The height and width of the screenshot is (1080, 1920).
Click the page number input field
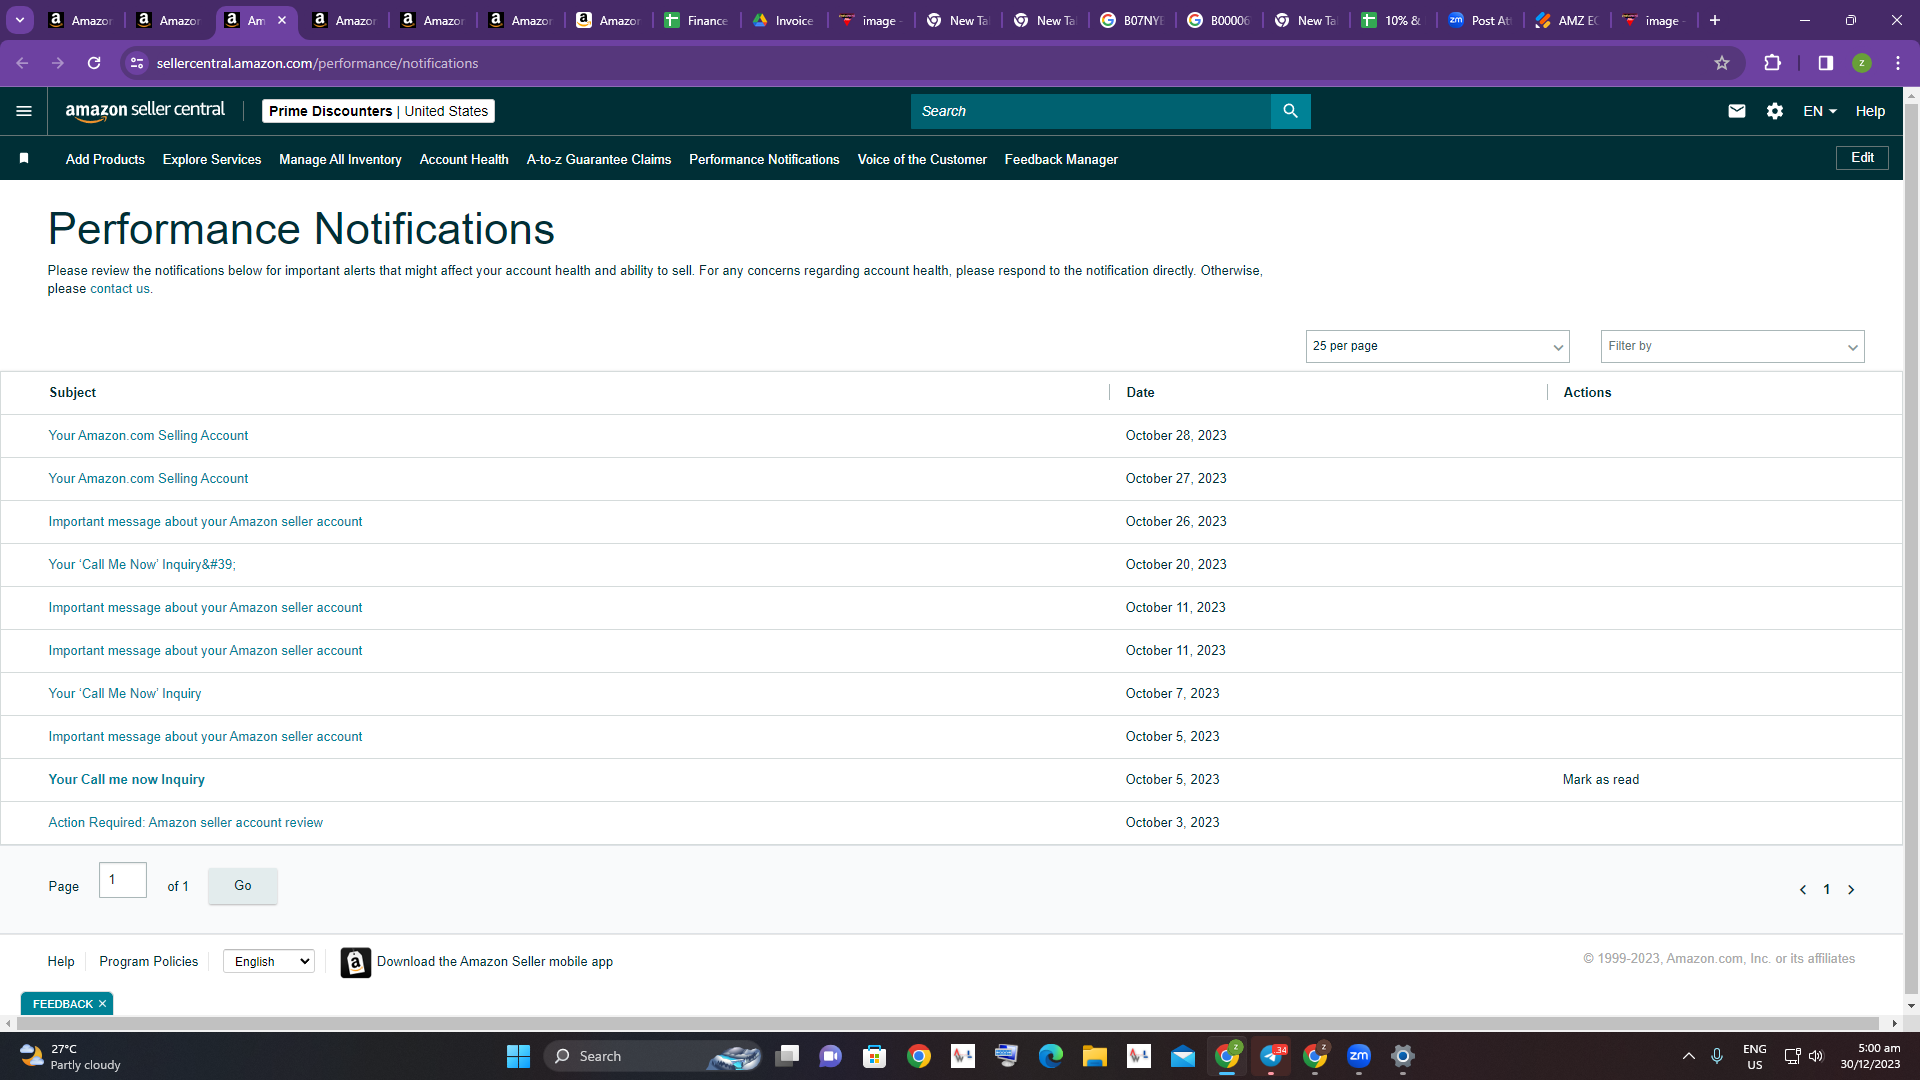123,880
